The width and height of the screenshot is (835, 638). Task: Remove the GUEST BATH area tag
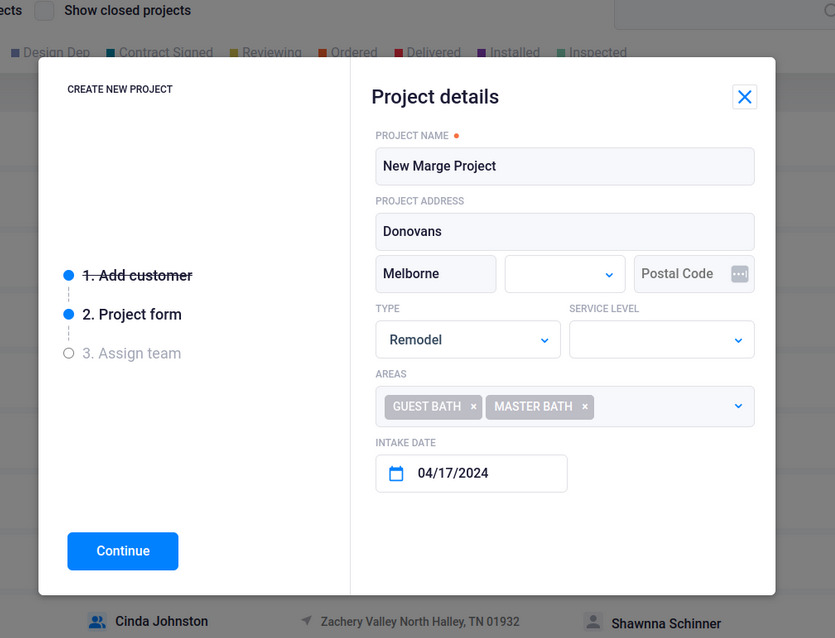tap(473, 407)
